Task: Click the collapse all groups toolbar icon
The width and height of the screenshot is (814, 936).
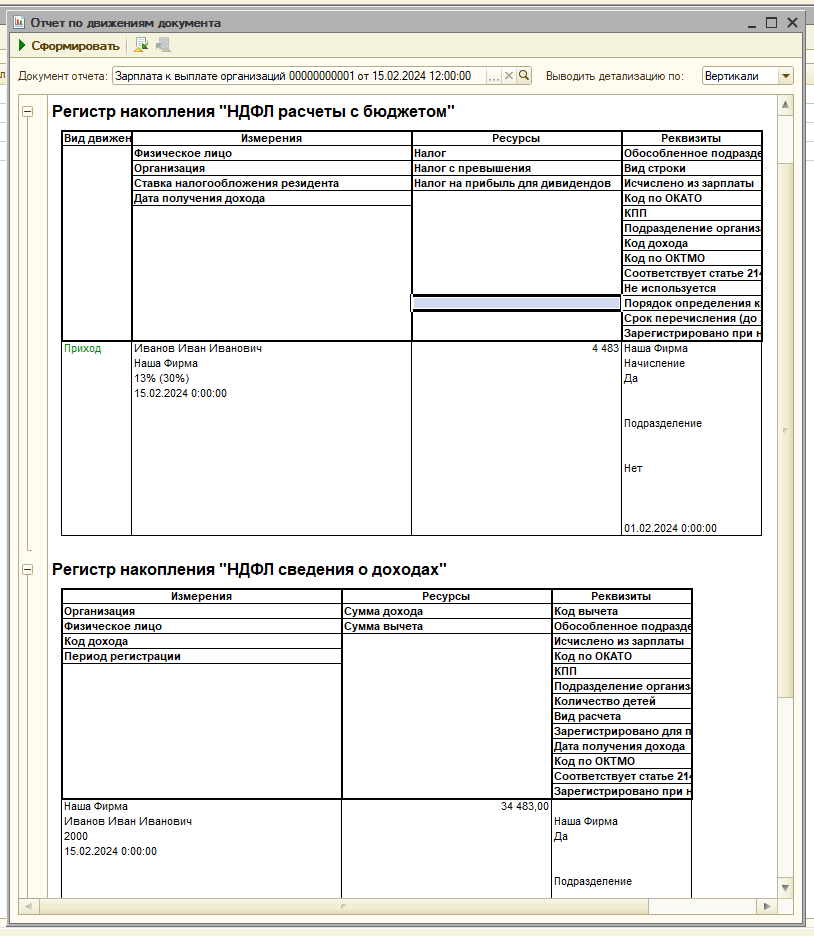Action: coord(163,45)
